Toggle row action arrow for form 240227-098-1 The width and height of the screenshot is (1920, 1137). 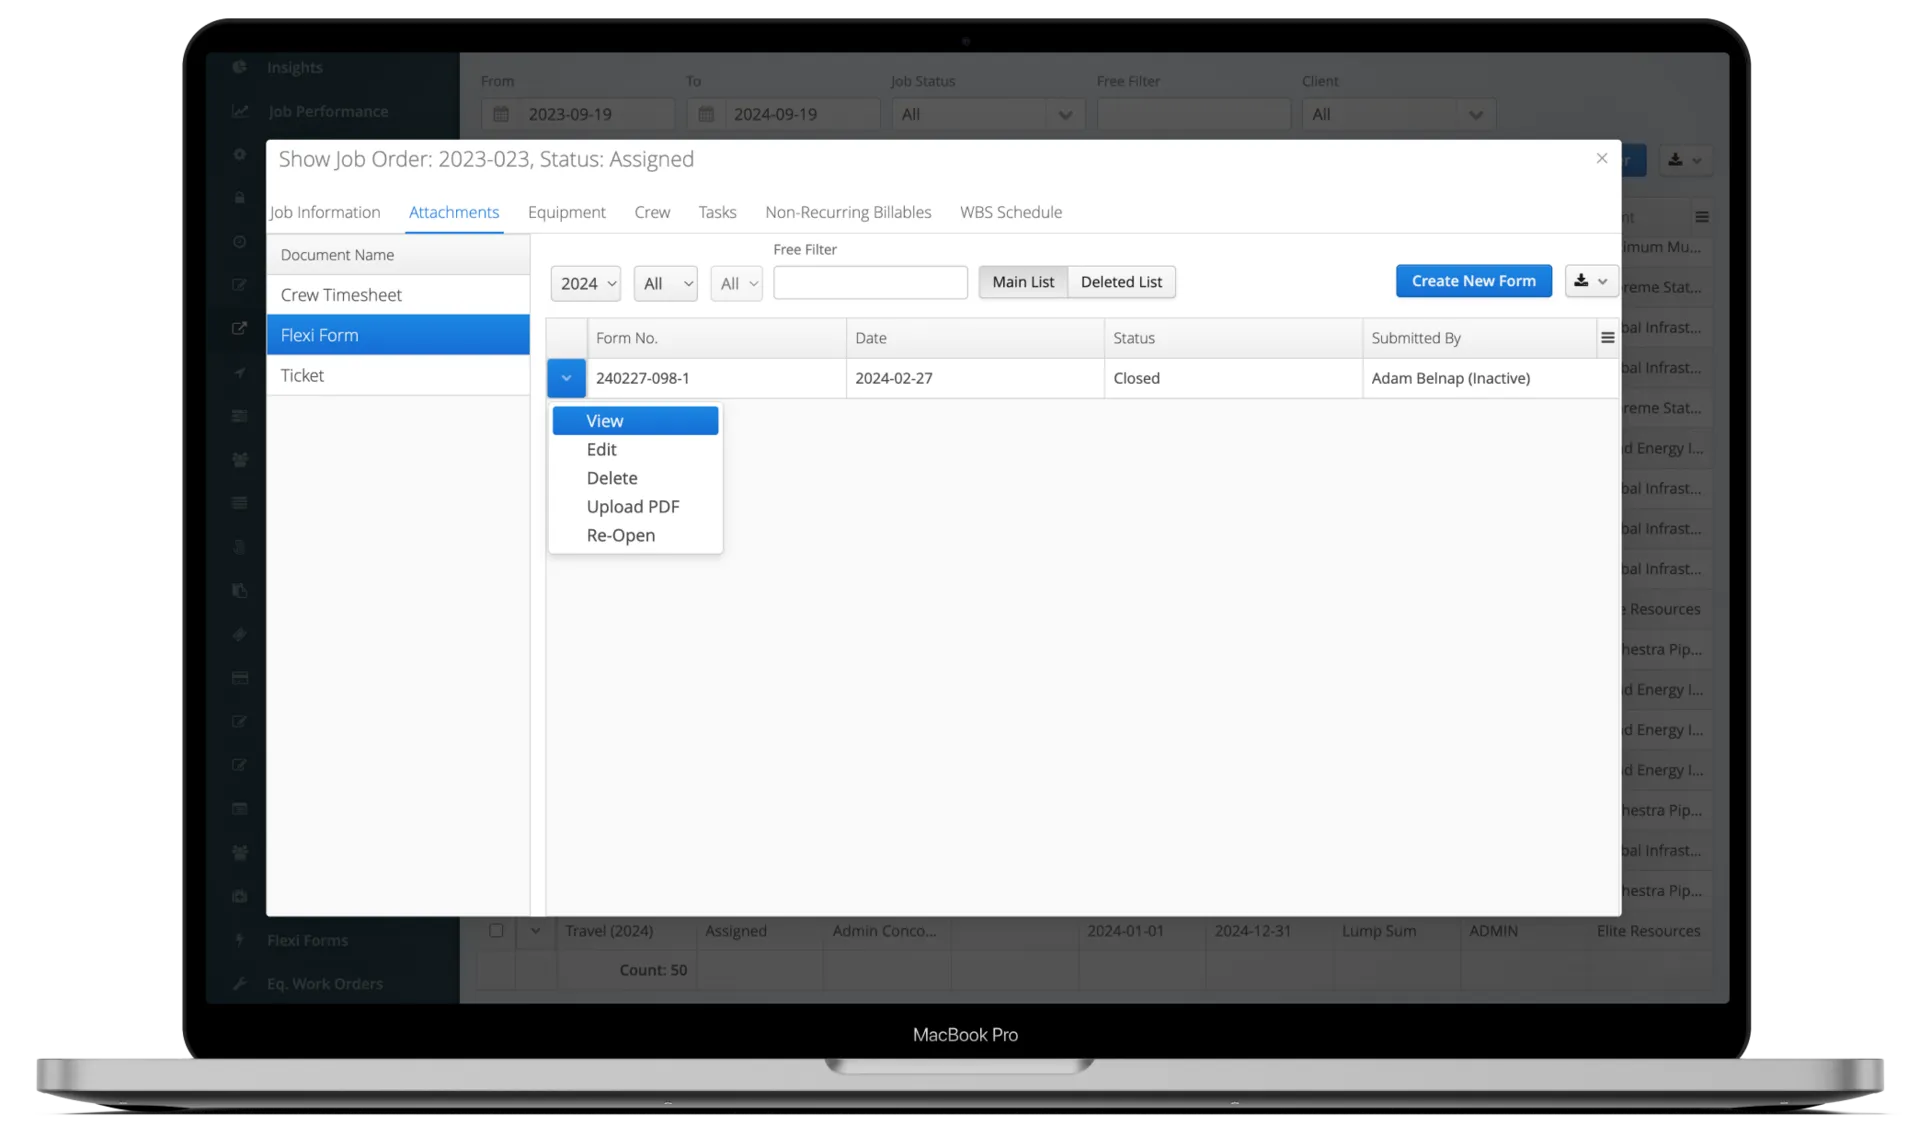tap(566, 378)
